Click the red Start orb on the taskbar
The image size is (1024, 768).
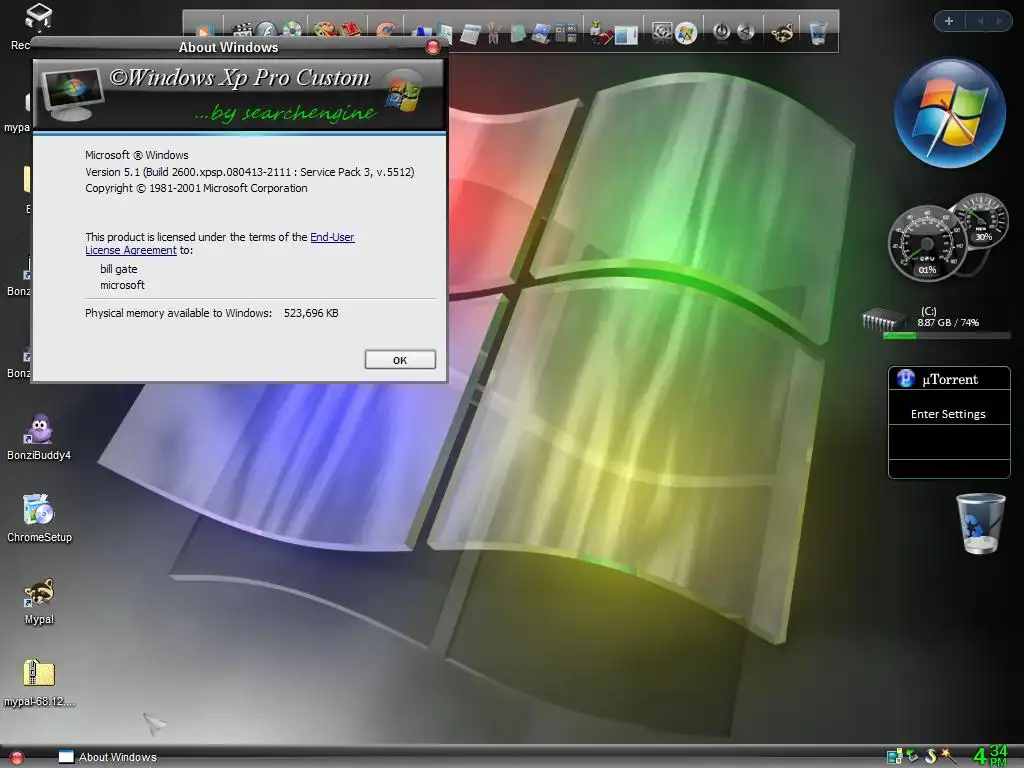(17, 758)
